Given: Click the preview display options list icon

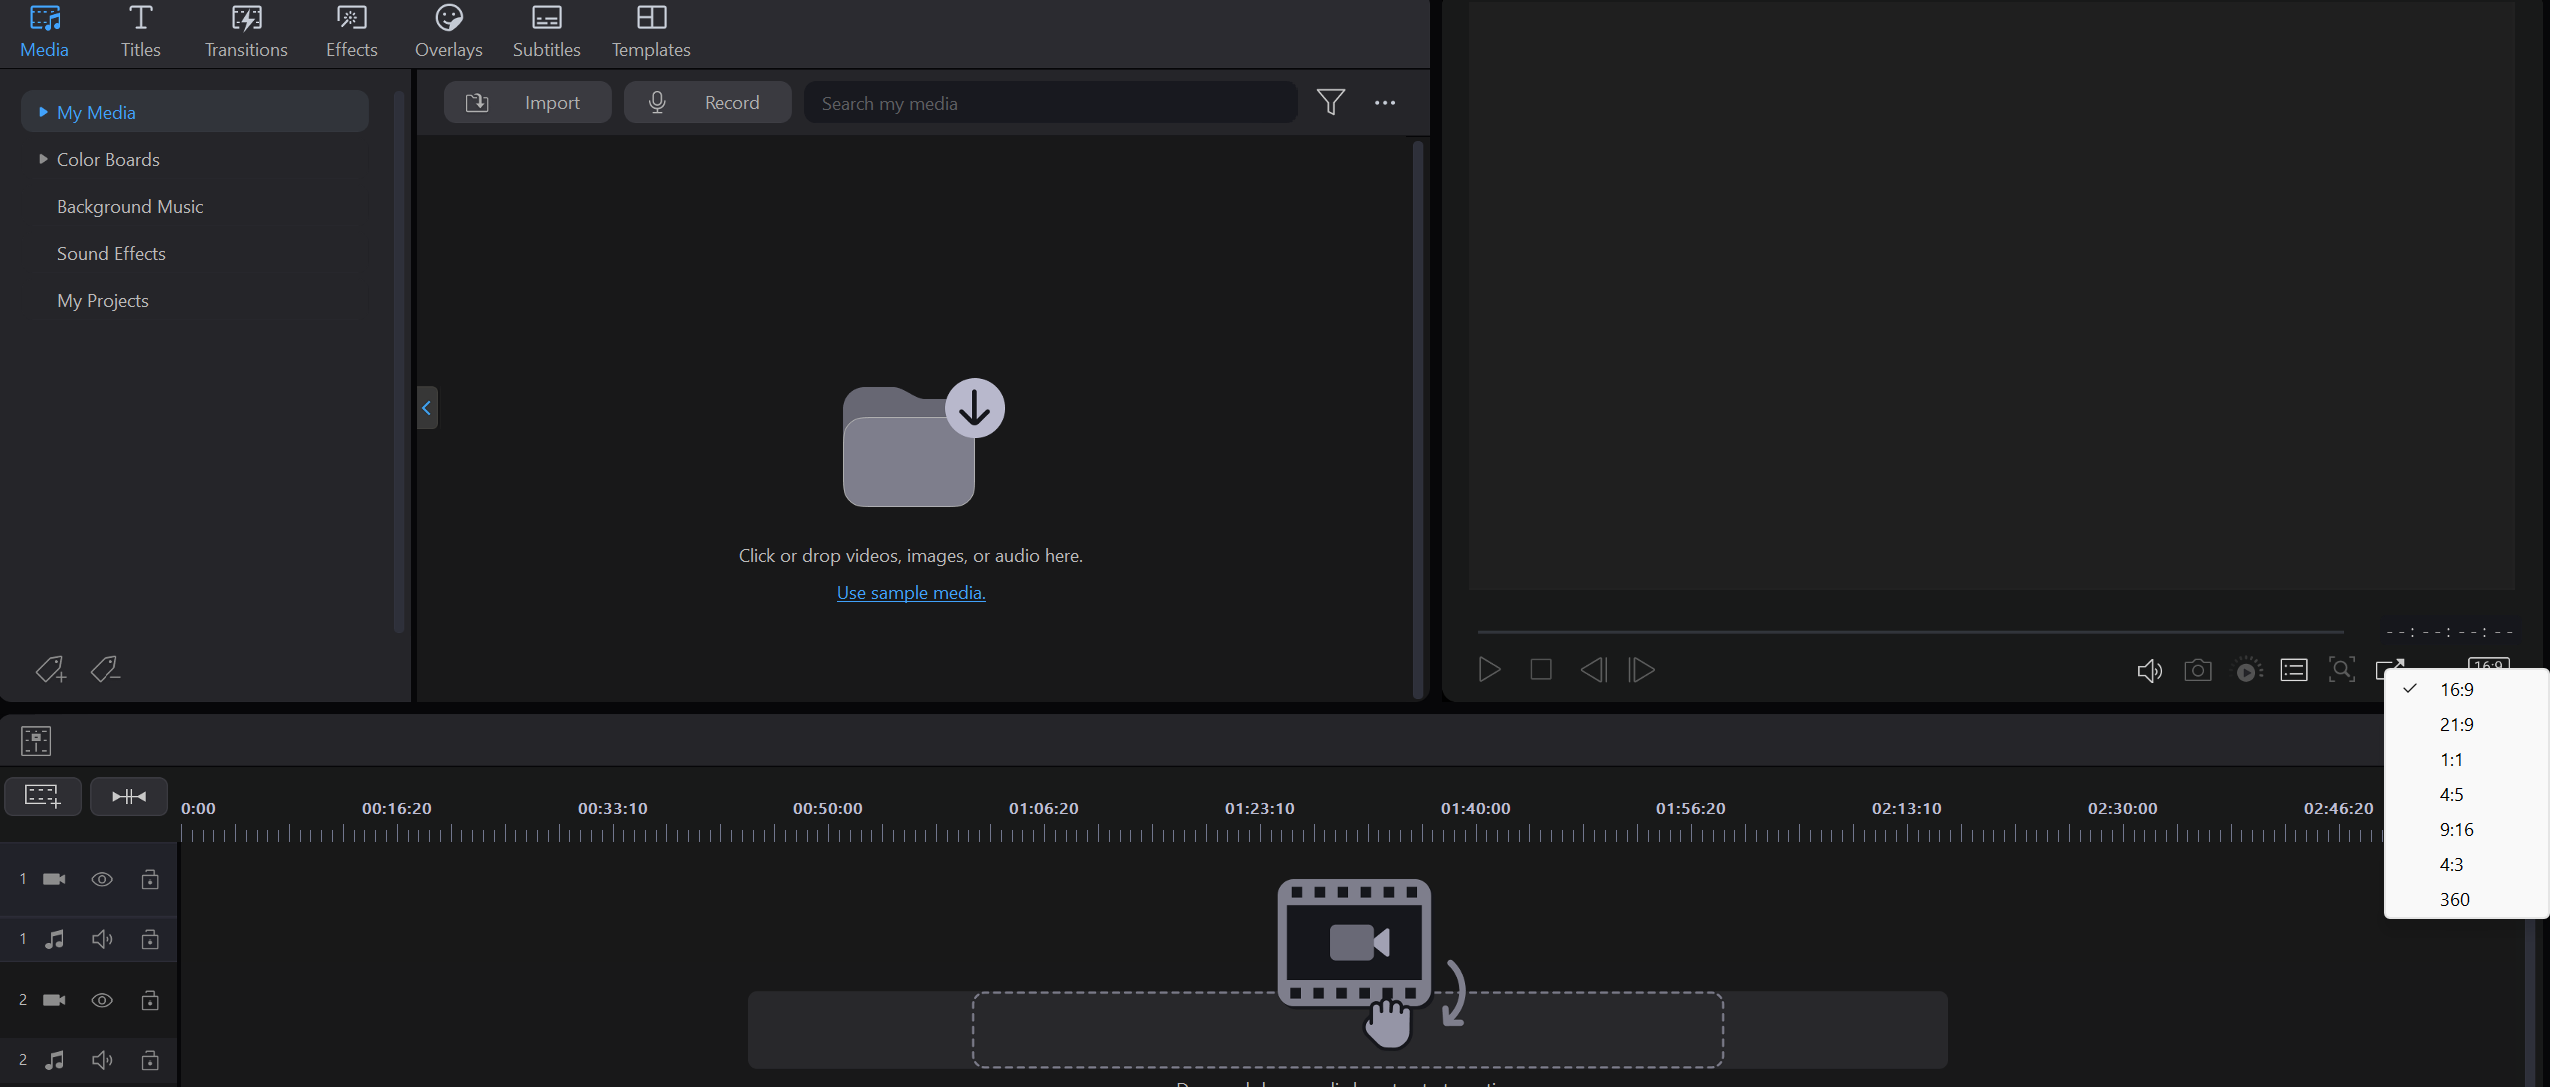Looking at the screenshot, I should (2294, 670).
